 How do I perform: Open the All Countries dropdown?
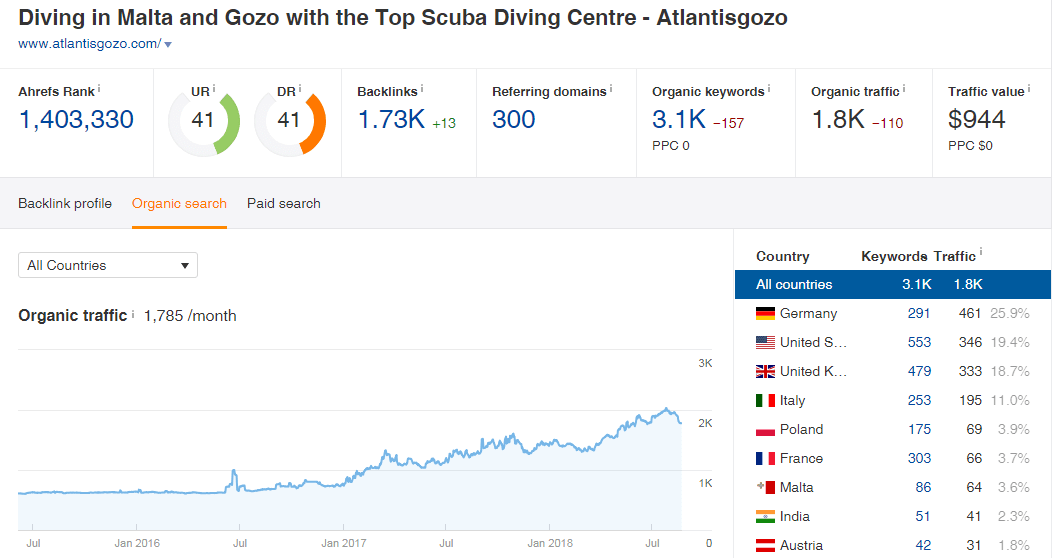point(108,265)
